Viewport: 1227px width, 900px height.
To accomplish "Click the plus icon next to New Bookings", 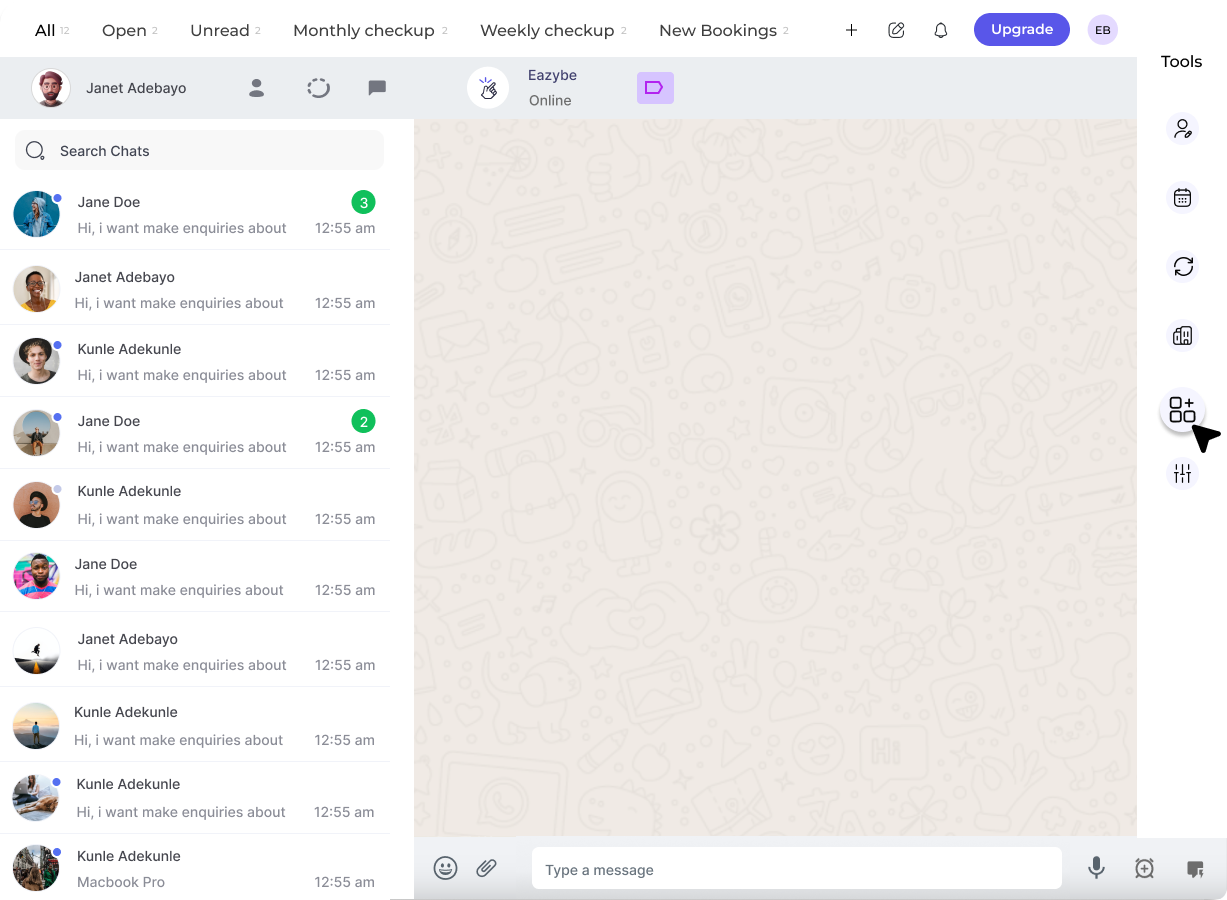I will click(x=851, y=30).
